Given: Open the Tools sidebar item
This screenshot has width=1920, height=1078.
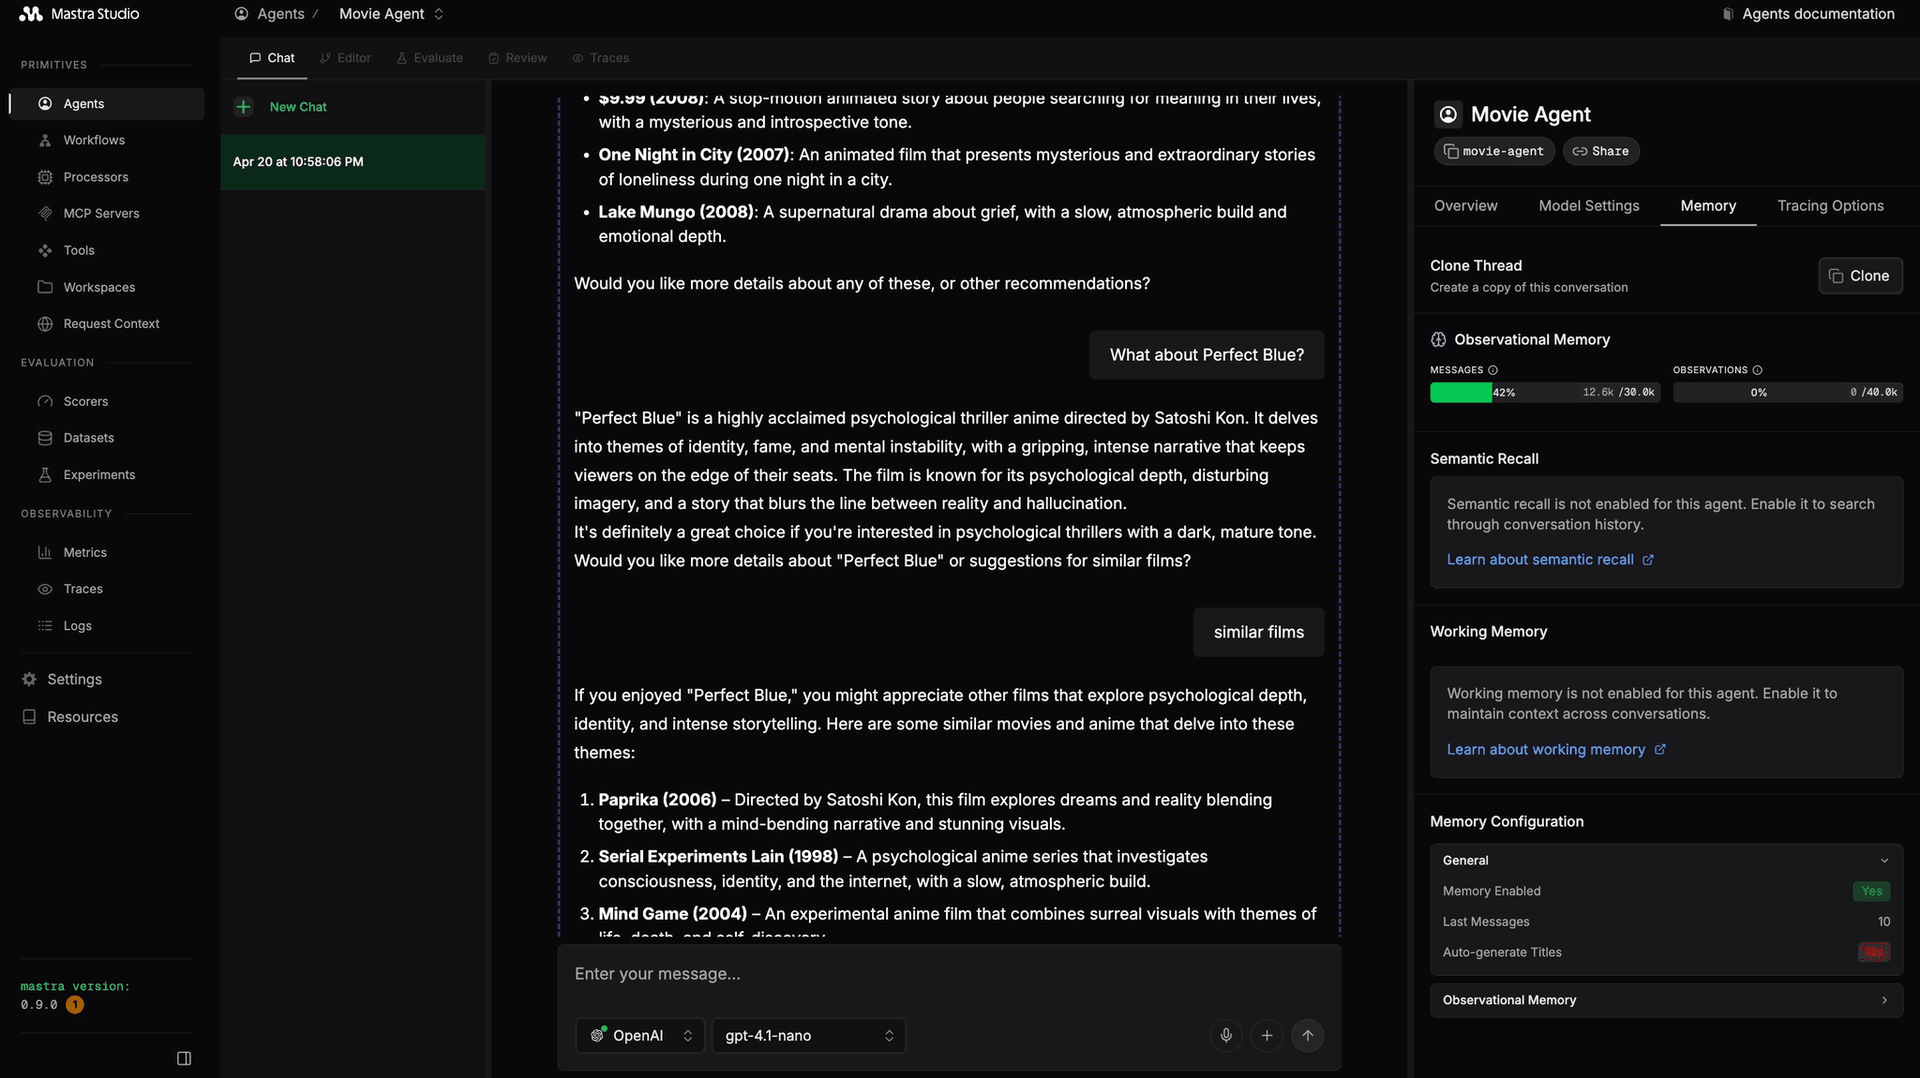Looking at the screenshot, I should pyautogui.click(x=78, y=250).
